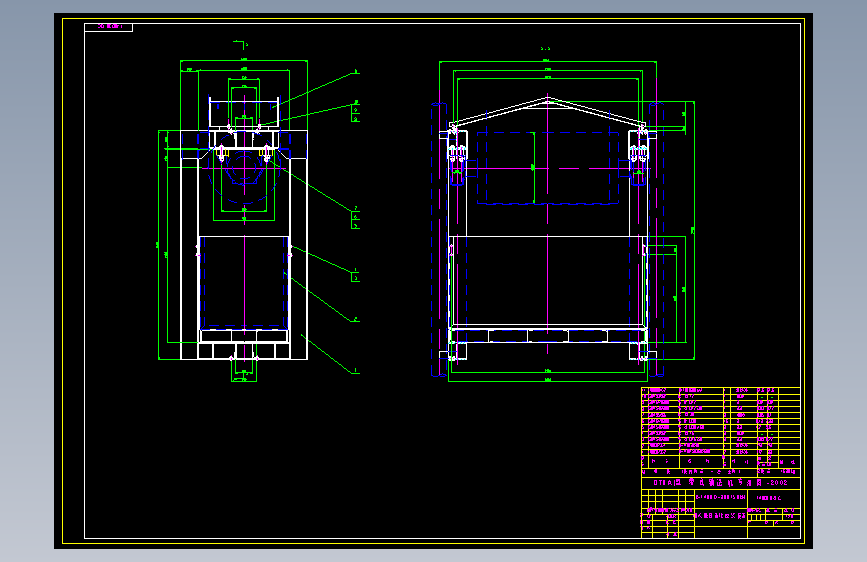Click the section arrow mark above left view
Image resolution: width=867 pixels, height=562 pixels.
tap(241, 44)
